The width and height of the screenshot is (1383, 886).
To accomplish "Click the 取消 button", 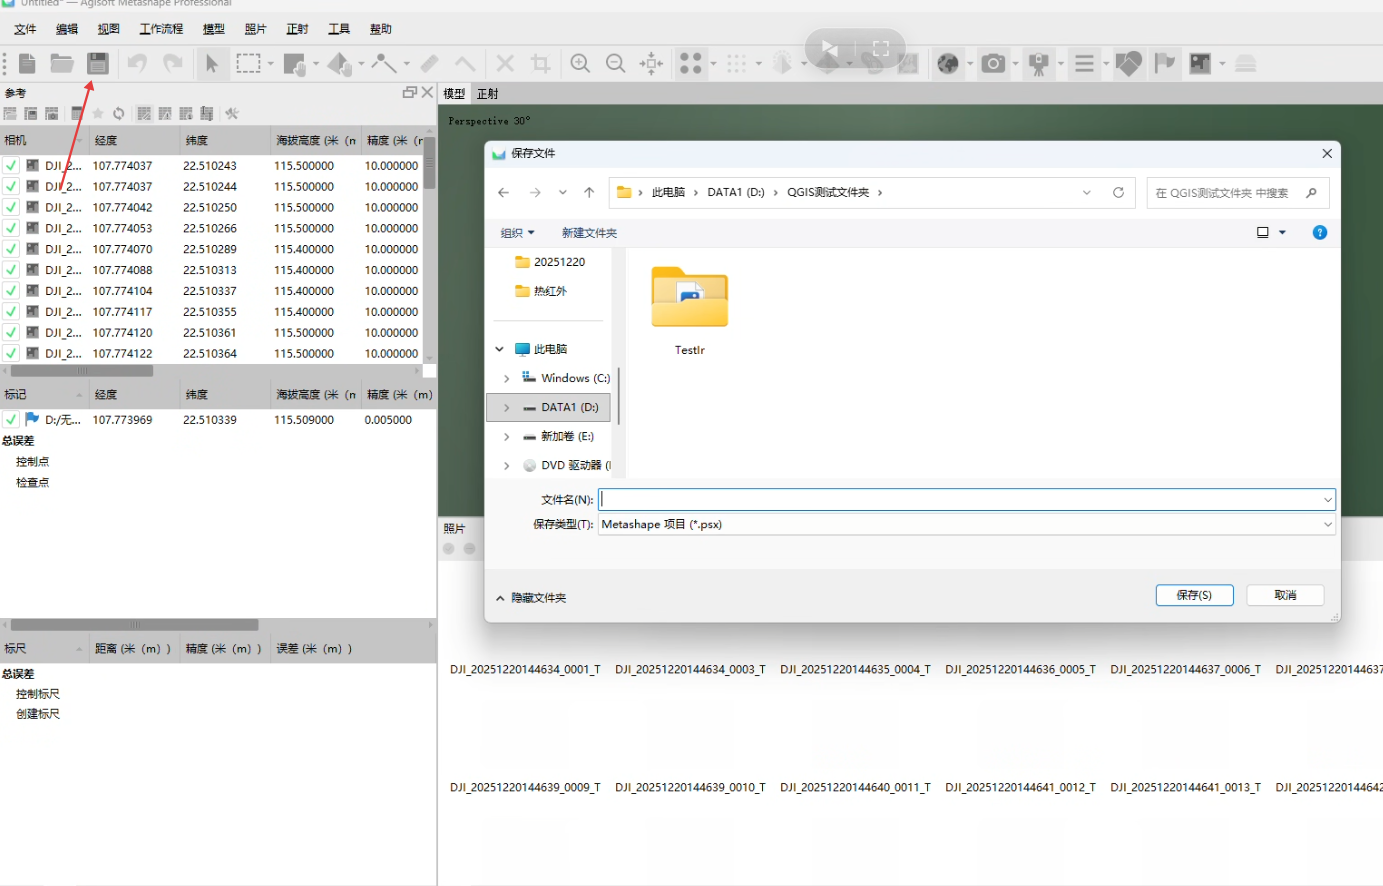I will 1285,595.
